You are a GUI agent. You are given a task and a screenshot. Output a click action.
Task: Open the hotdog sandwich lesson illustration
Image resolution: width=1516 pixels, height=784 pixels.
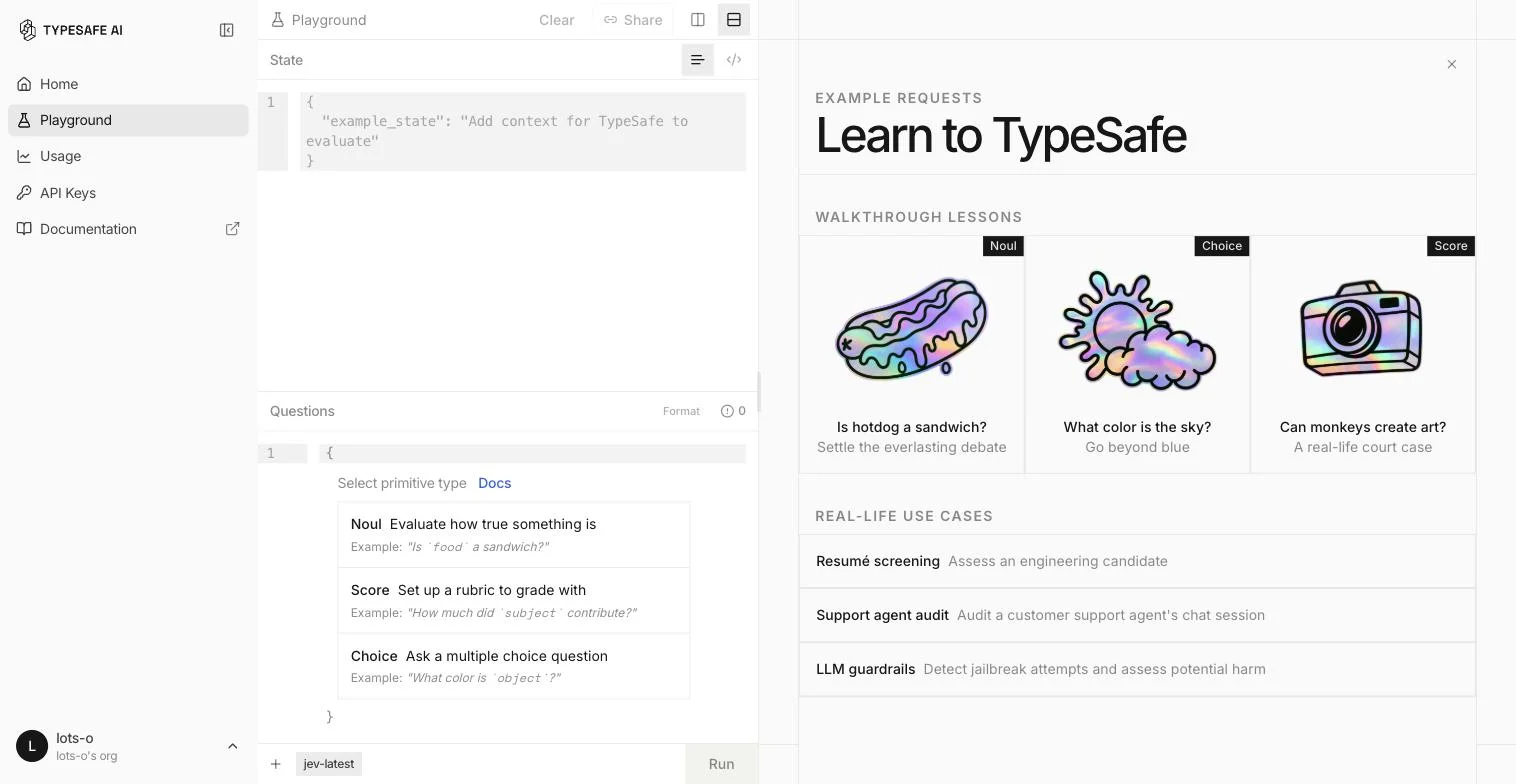(912, 329)
